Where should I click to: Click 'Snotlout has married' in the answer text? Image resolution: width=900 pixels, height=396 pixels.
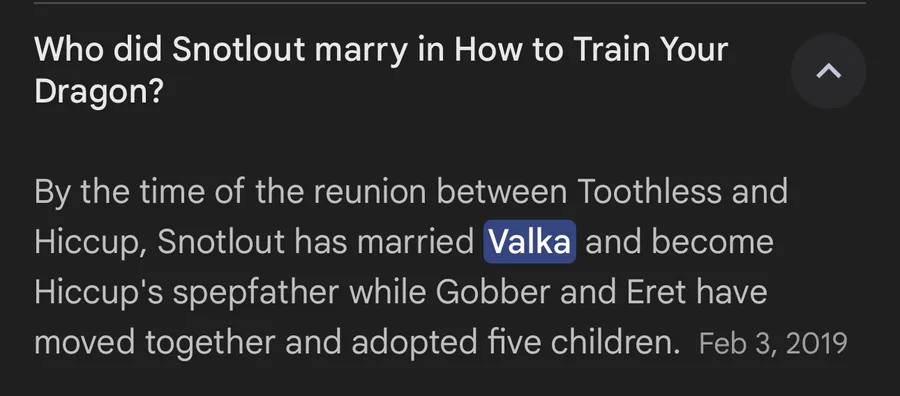[x=315, y=242]
